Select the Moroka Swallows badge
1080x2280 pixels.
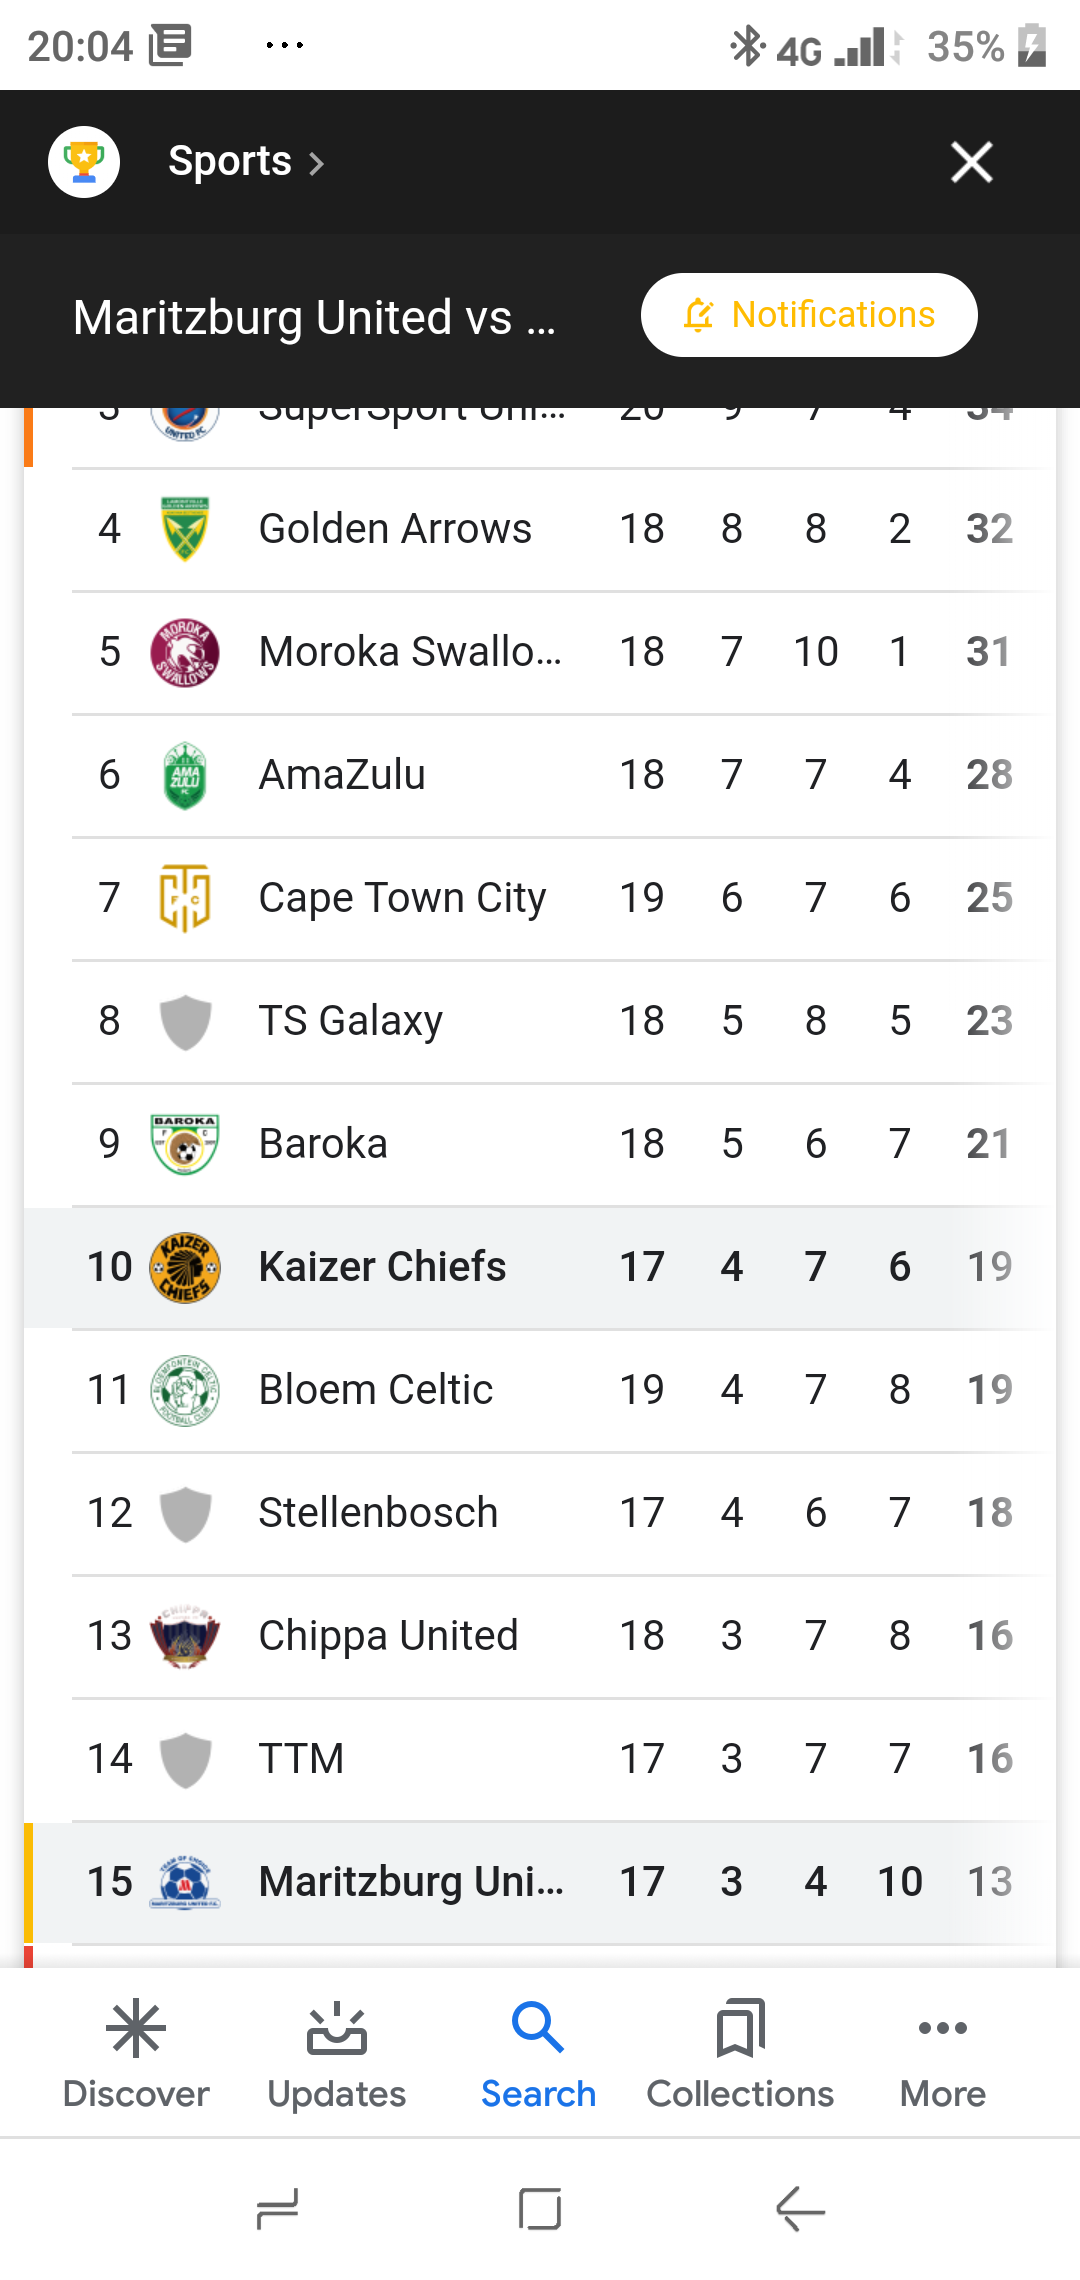(185, 652)
